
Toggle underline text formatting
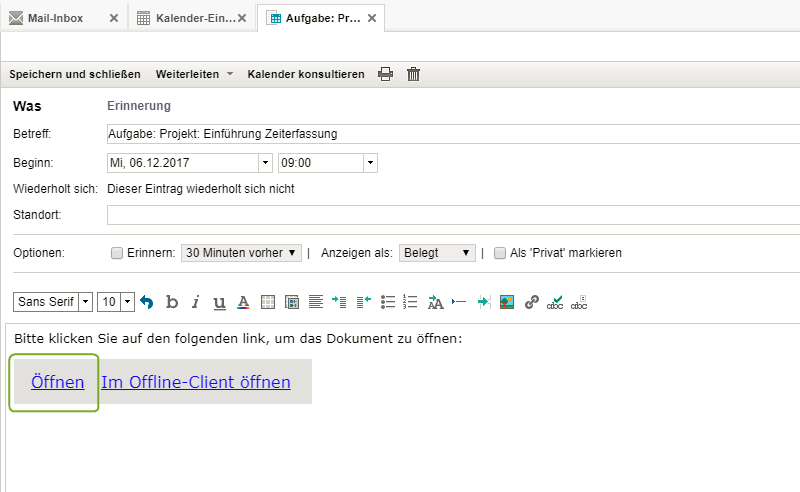coord(218,302)
